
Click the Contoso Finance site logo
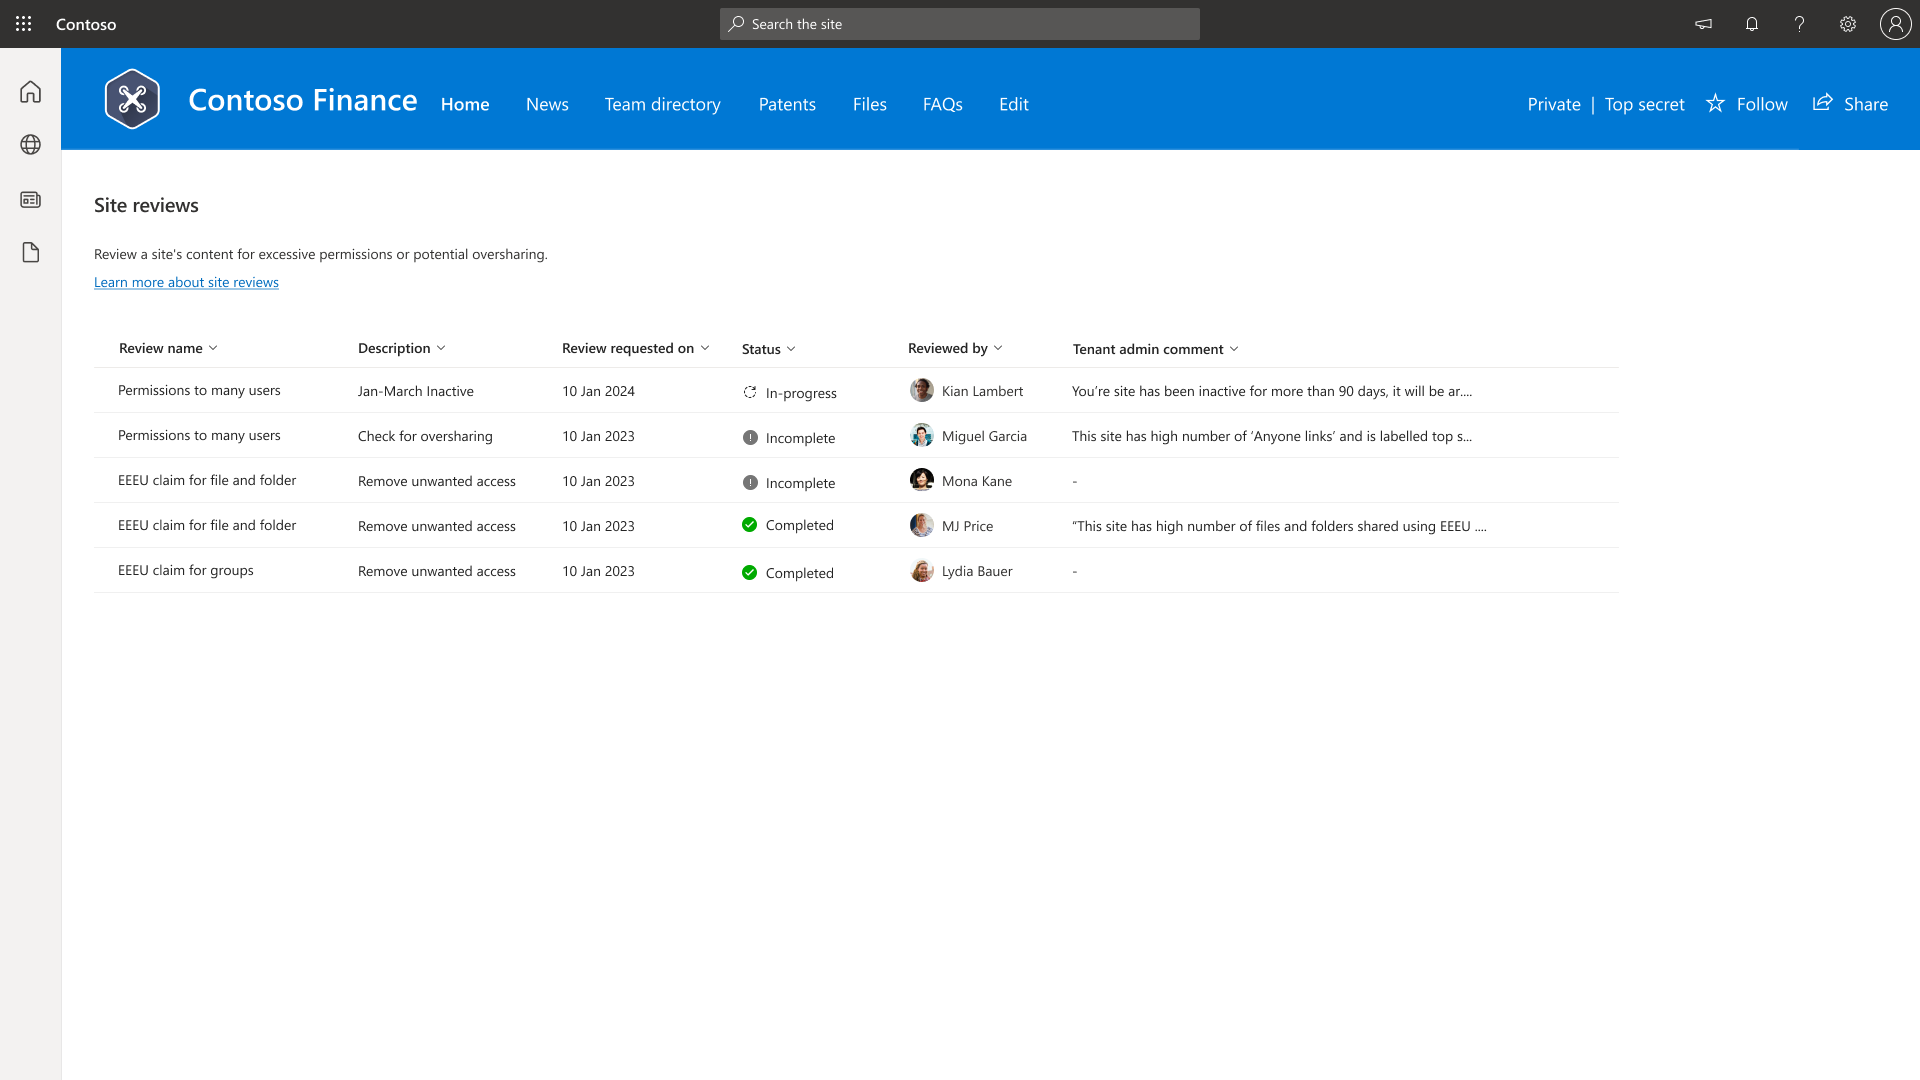132,99
